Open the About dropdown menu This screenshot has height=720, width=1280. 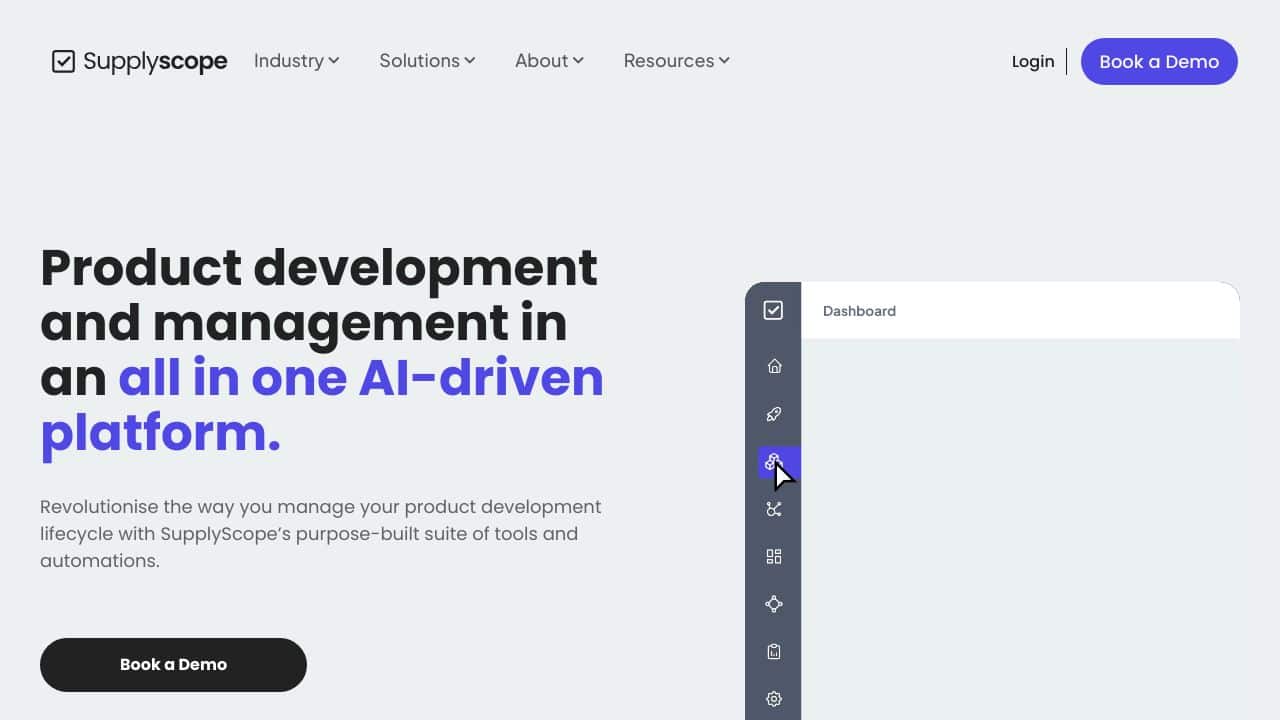(550, 61)
